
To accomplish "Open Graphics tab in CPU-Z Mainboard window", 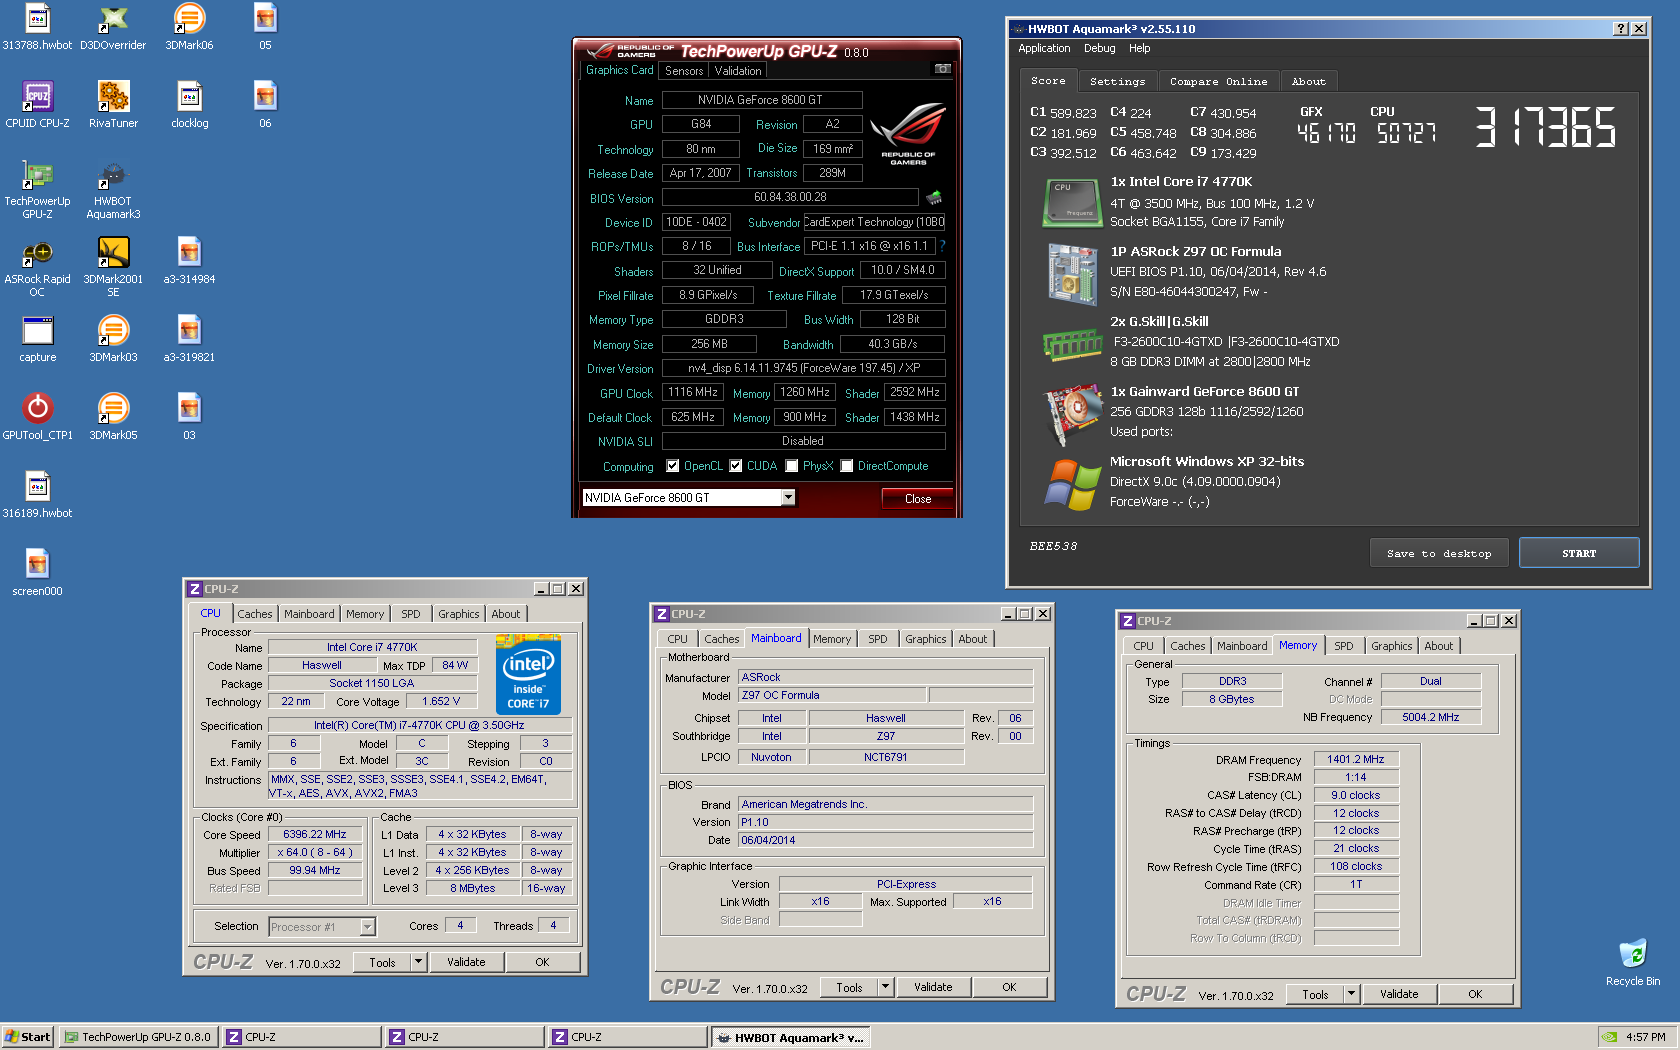I will [x=925, y=639].
